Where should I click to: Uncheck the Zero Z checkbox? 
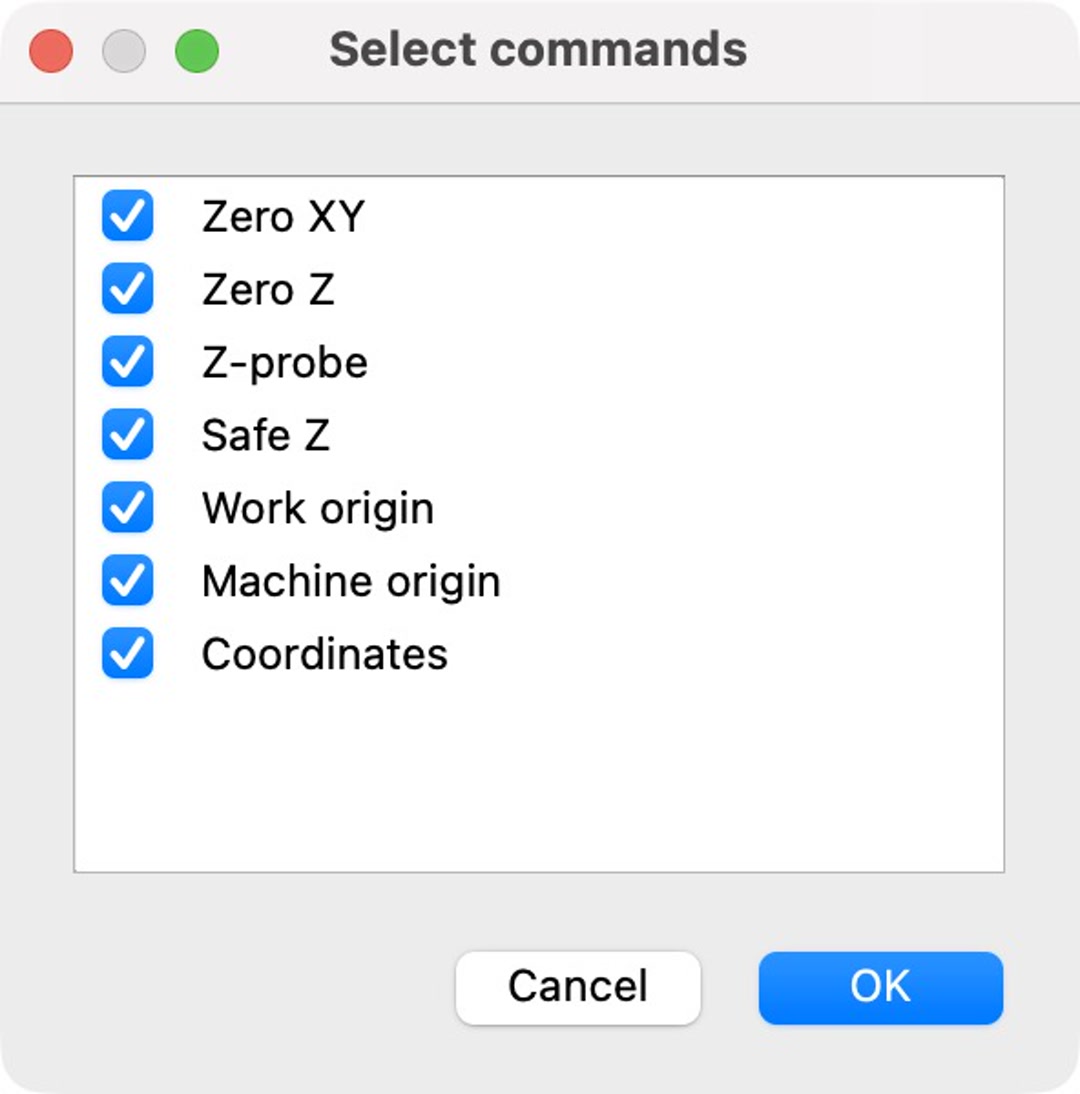click(127, 289)
